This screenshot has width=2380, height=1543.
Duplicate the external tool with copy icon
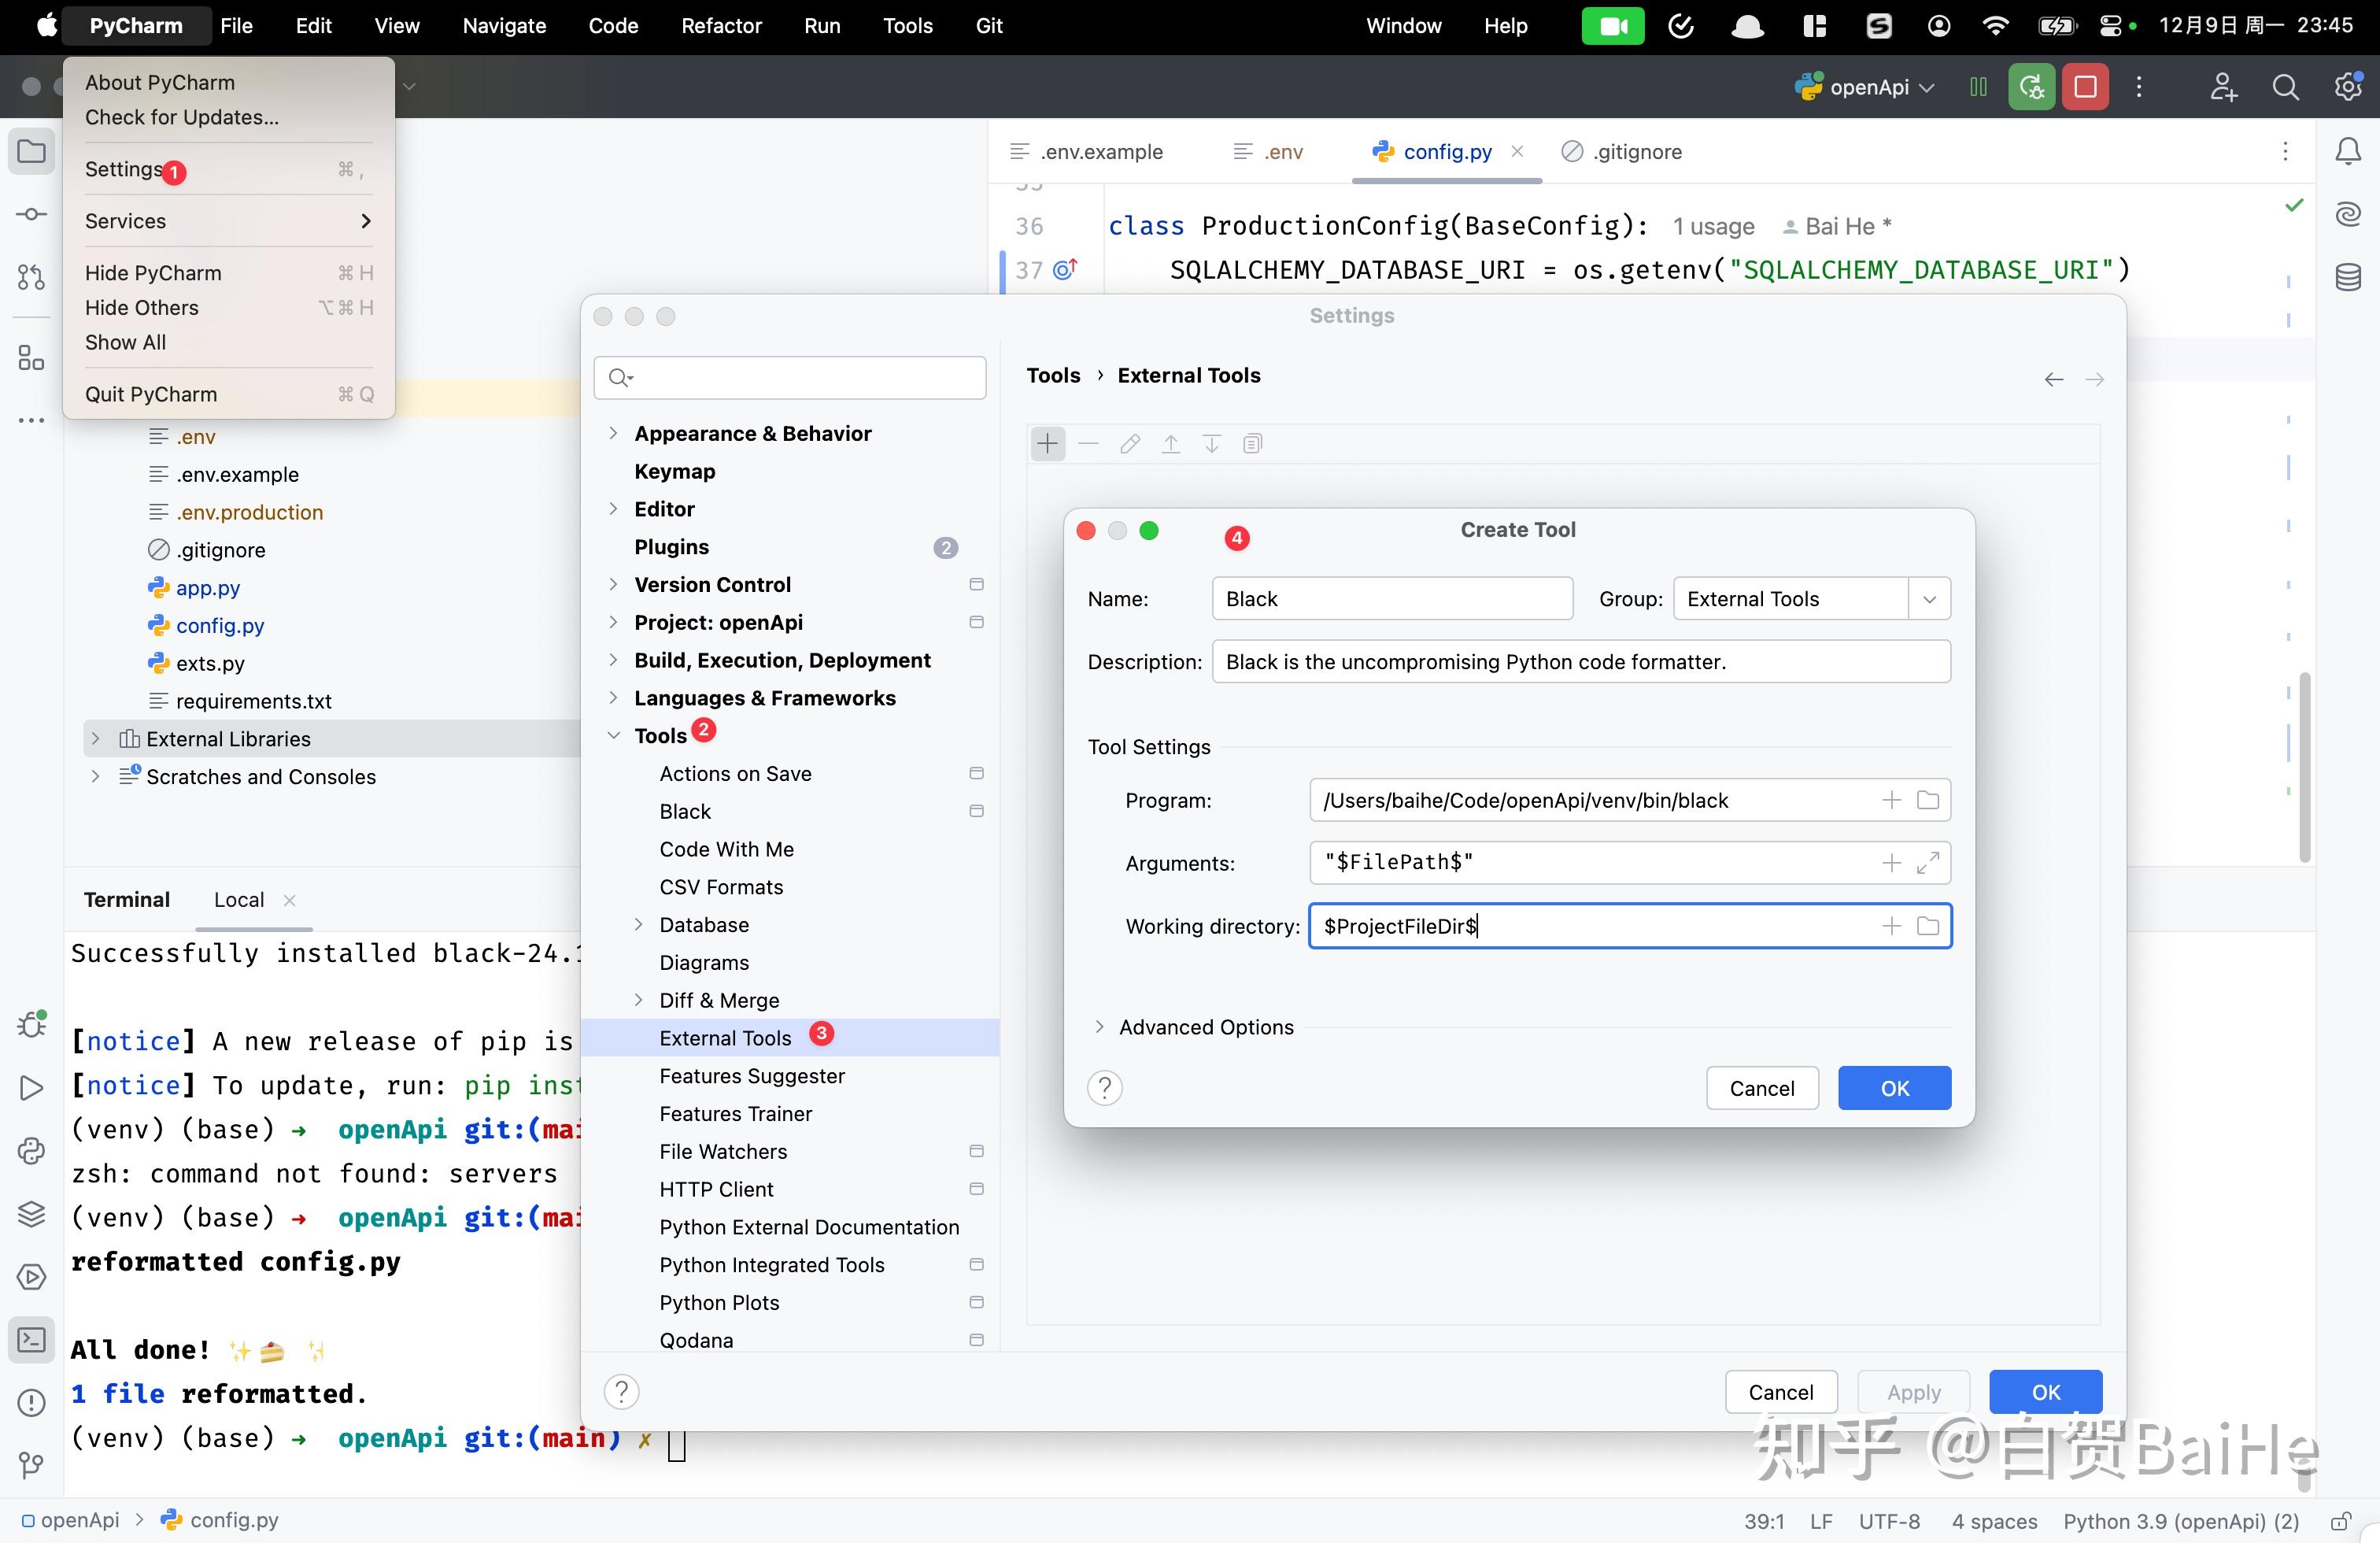[x=1252, y=443]
